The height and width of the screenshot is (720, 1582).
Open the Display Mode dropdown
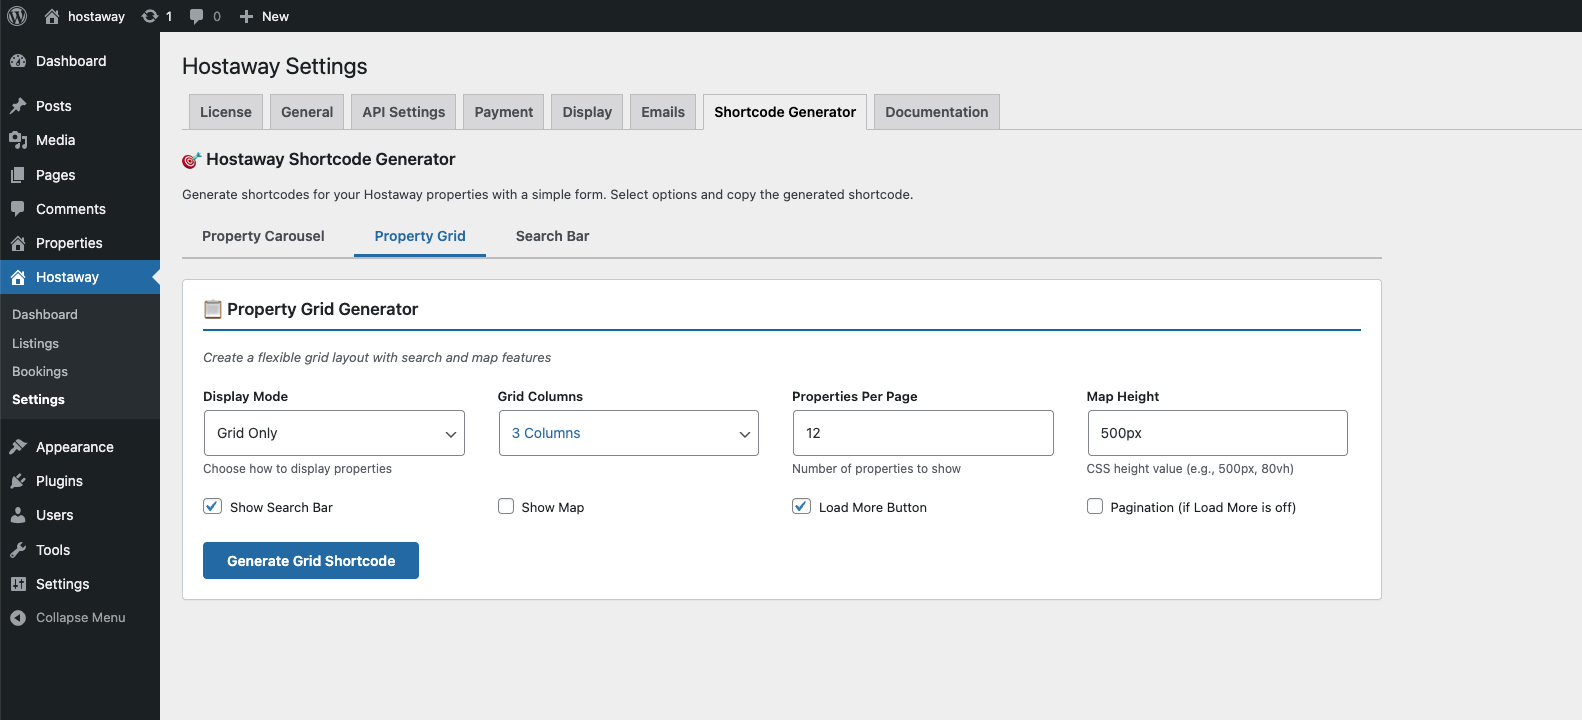(334, 433)
